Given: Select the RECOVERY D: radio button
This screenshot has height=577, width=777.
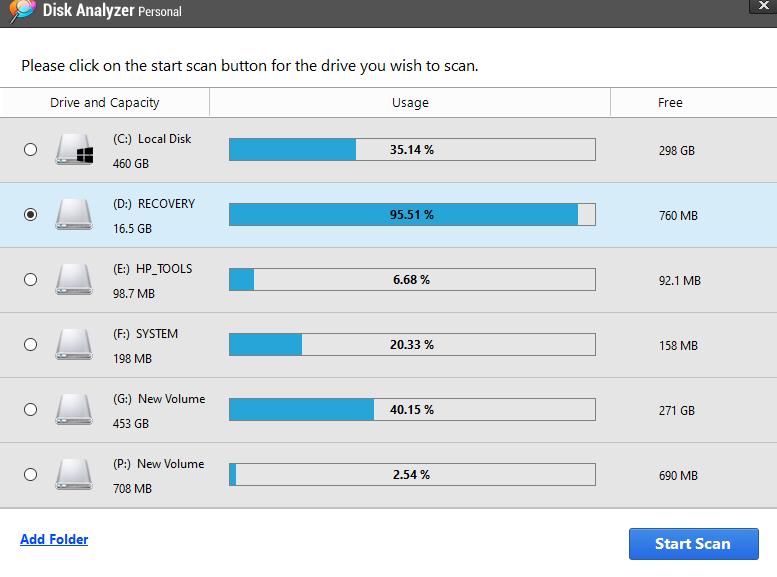Looking at the screenshot, I should coord(30,215).
